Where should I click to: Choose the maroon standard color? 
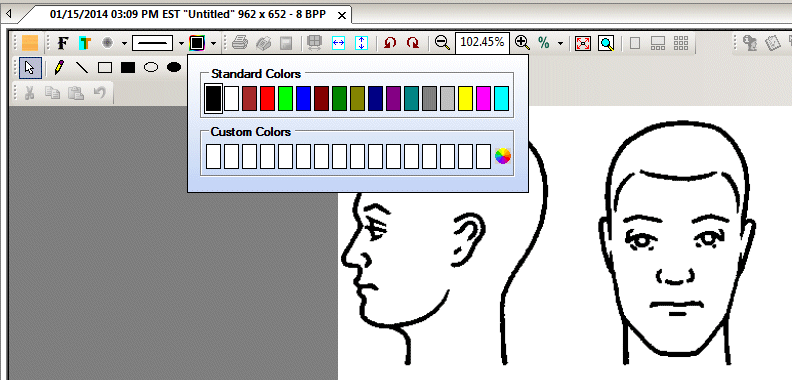(321, 98)
